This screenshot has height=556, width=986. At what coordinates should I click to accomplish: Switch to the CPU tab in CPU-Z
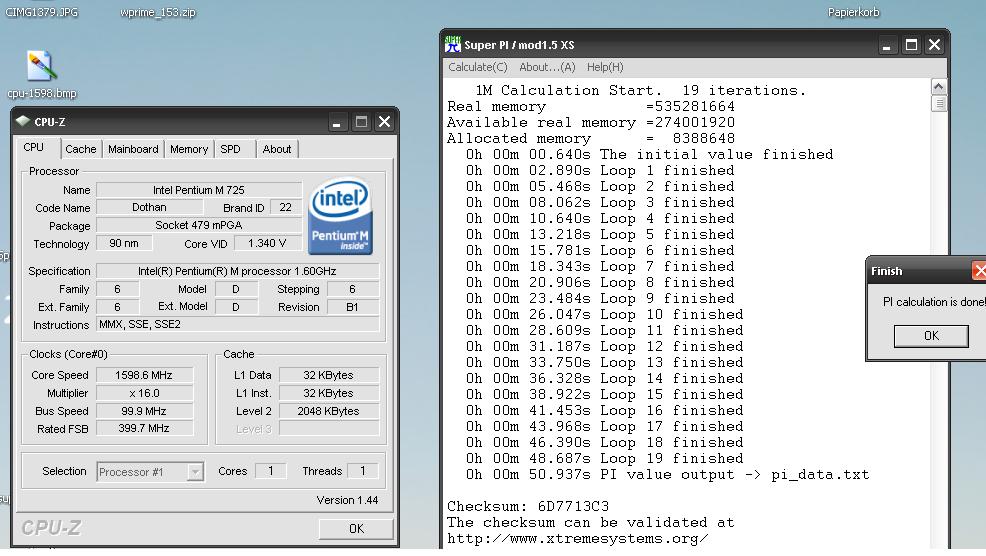pyautogui.click(x=34, y=147)
